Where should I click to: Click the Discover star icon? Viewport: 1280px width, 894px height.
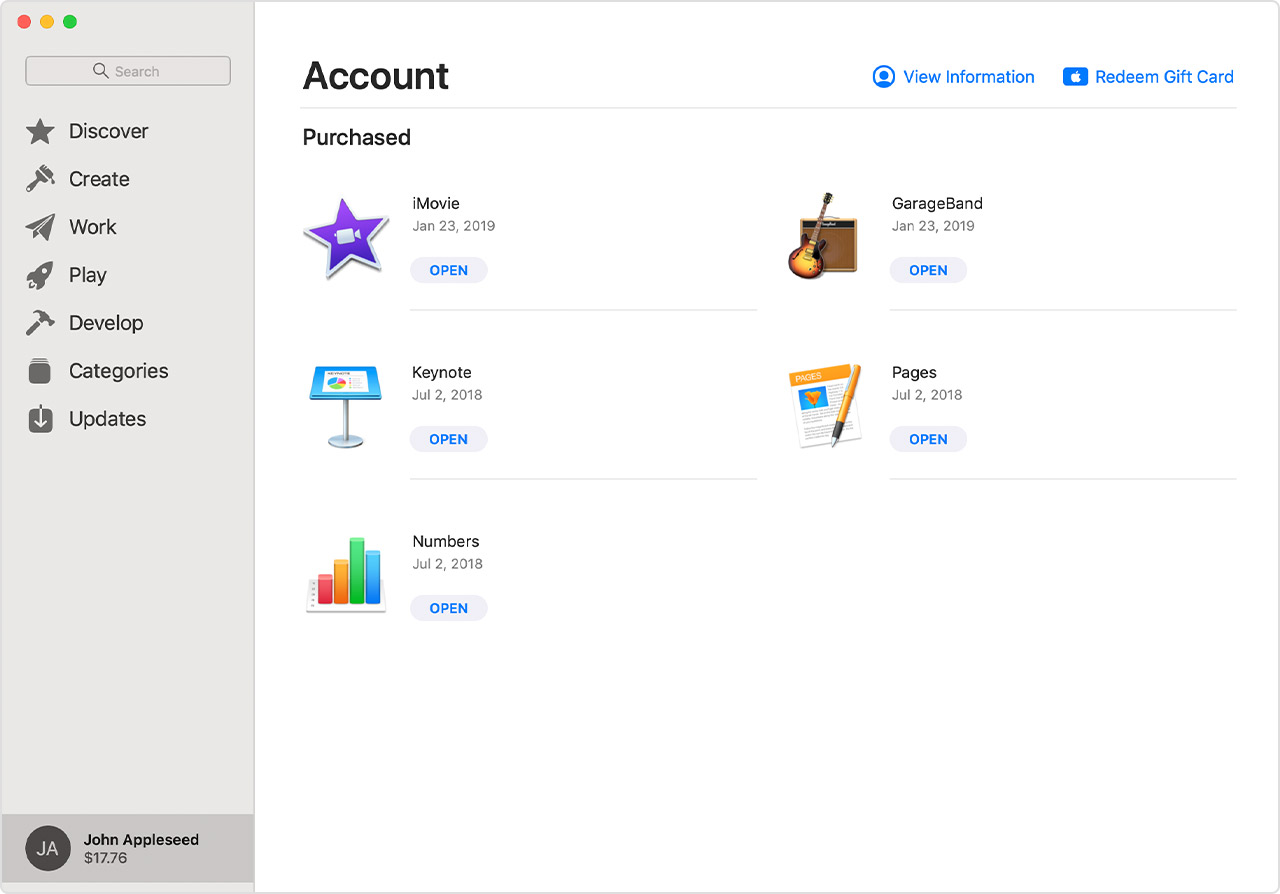[x=40, y=131]
